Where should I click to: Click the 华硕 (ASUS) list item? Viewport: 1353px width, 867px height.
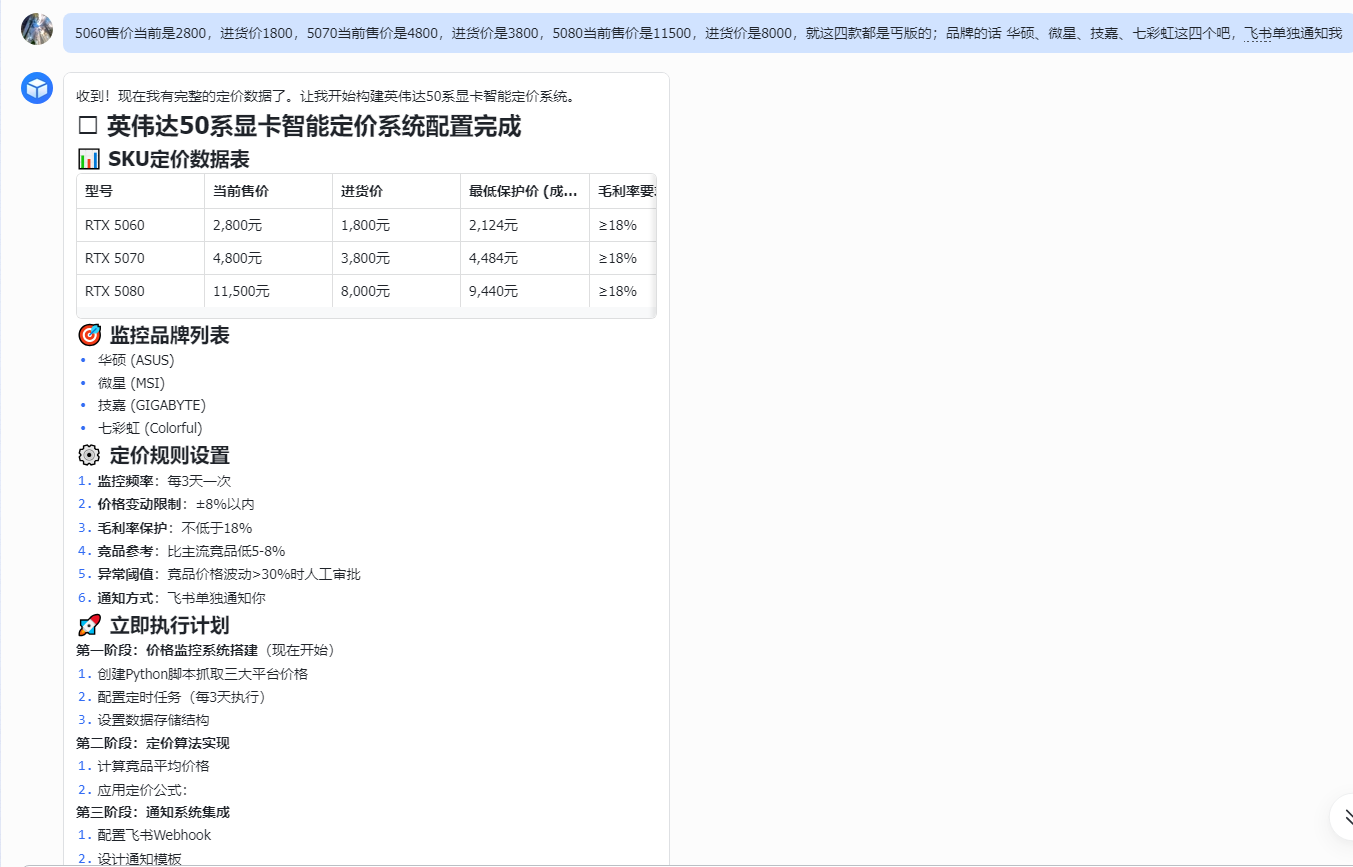pos(136,360)
